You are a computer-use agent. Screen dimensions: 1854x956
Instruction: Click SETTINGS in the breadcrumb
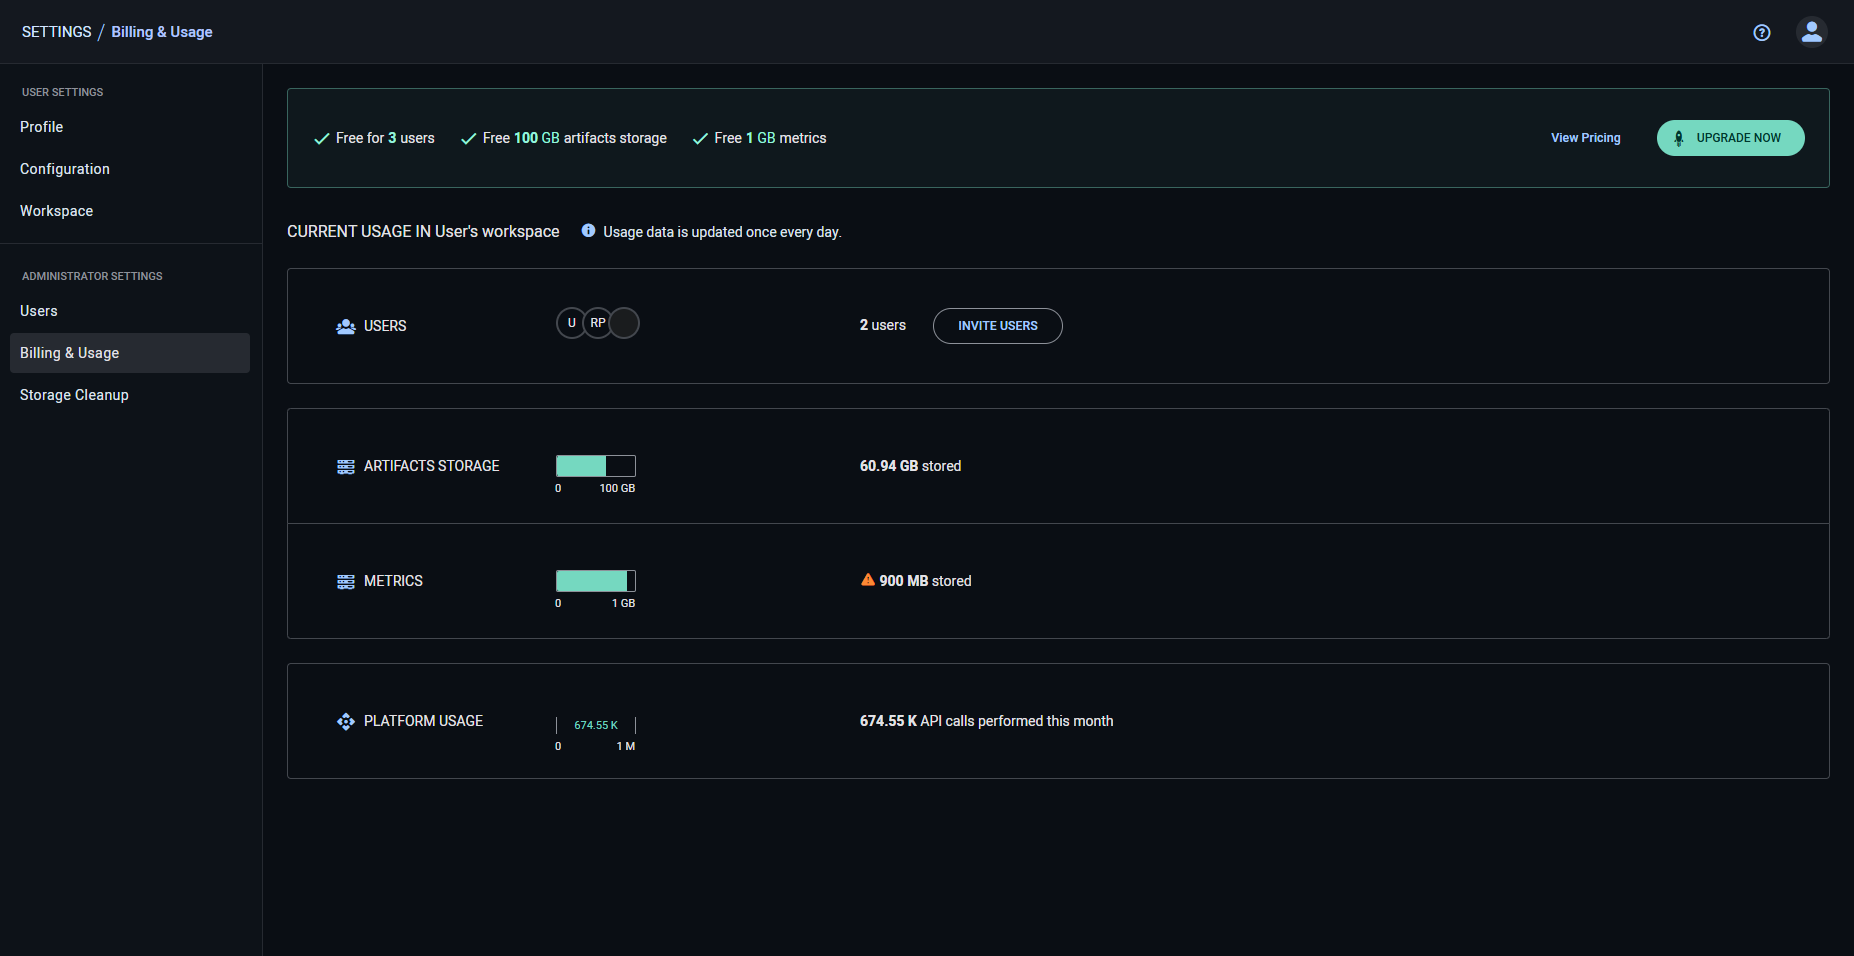(x=56, y=31)
